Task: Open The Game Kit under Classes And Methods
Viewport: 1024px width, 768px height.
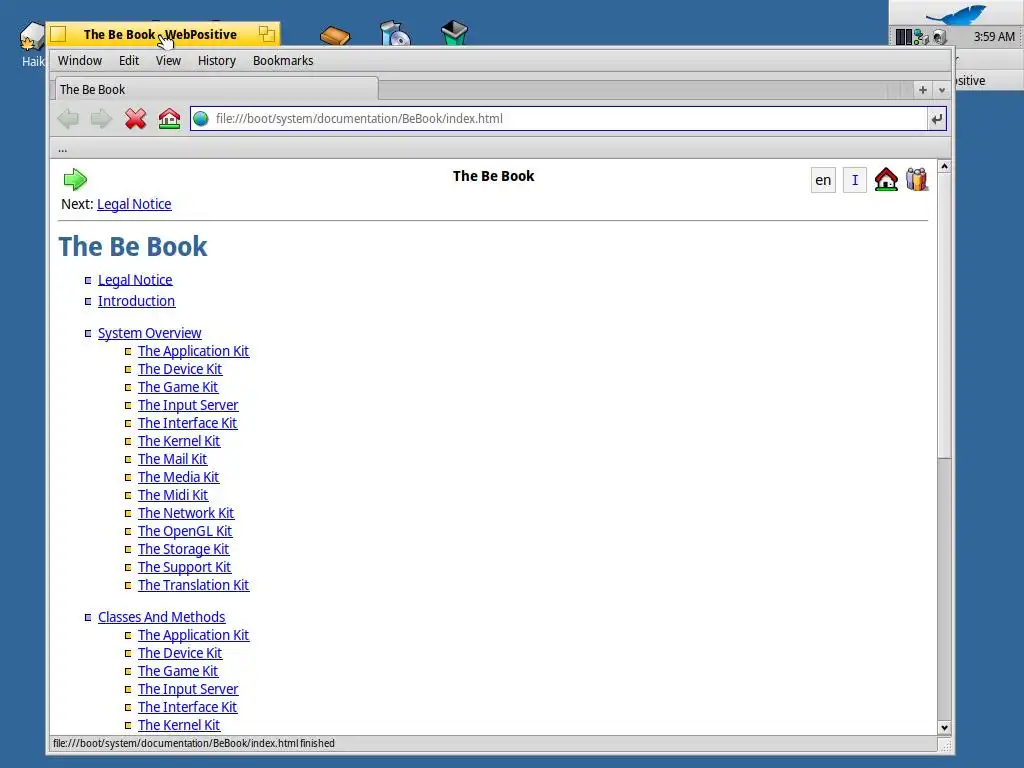Action: coord(178,671)
